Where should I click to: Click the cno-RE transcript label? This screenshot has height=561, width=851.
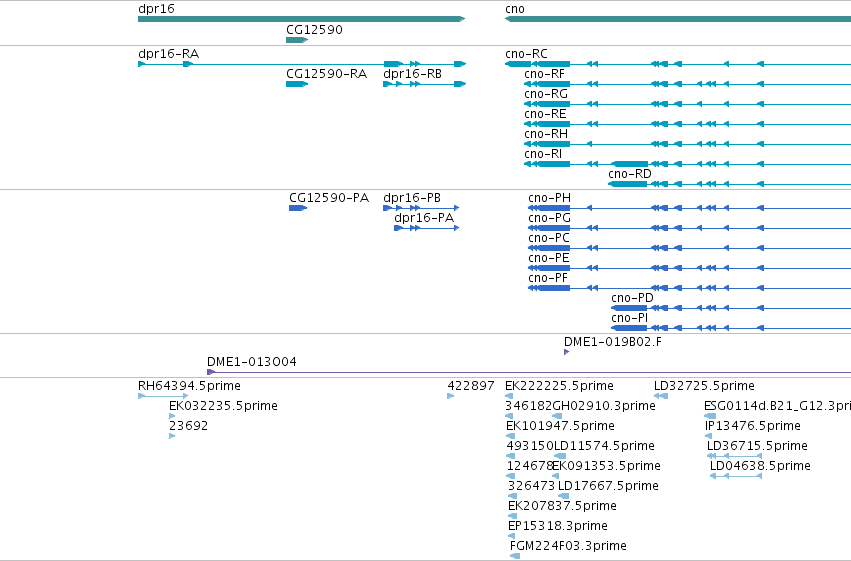(545, 114)
